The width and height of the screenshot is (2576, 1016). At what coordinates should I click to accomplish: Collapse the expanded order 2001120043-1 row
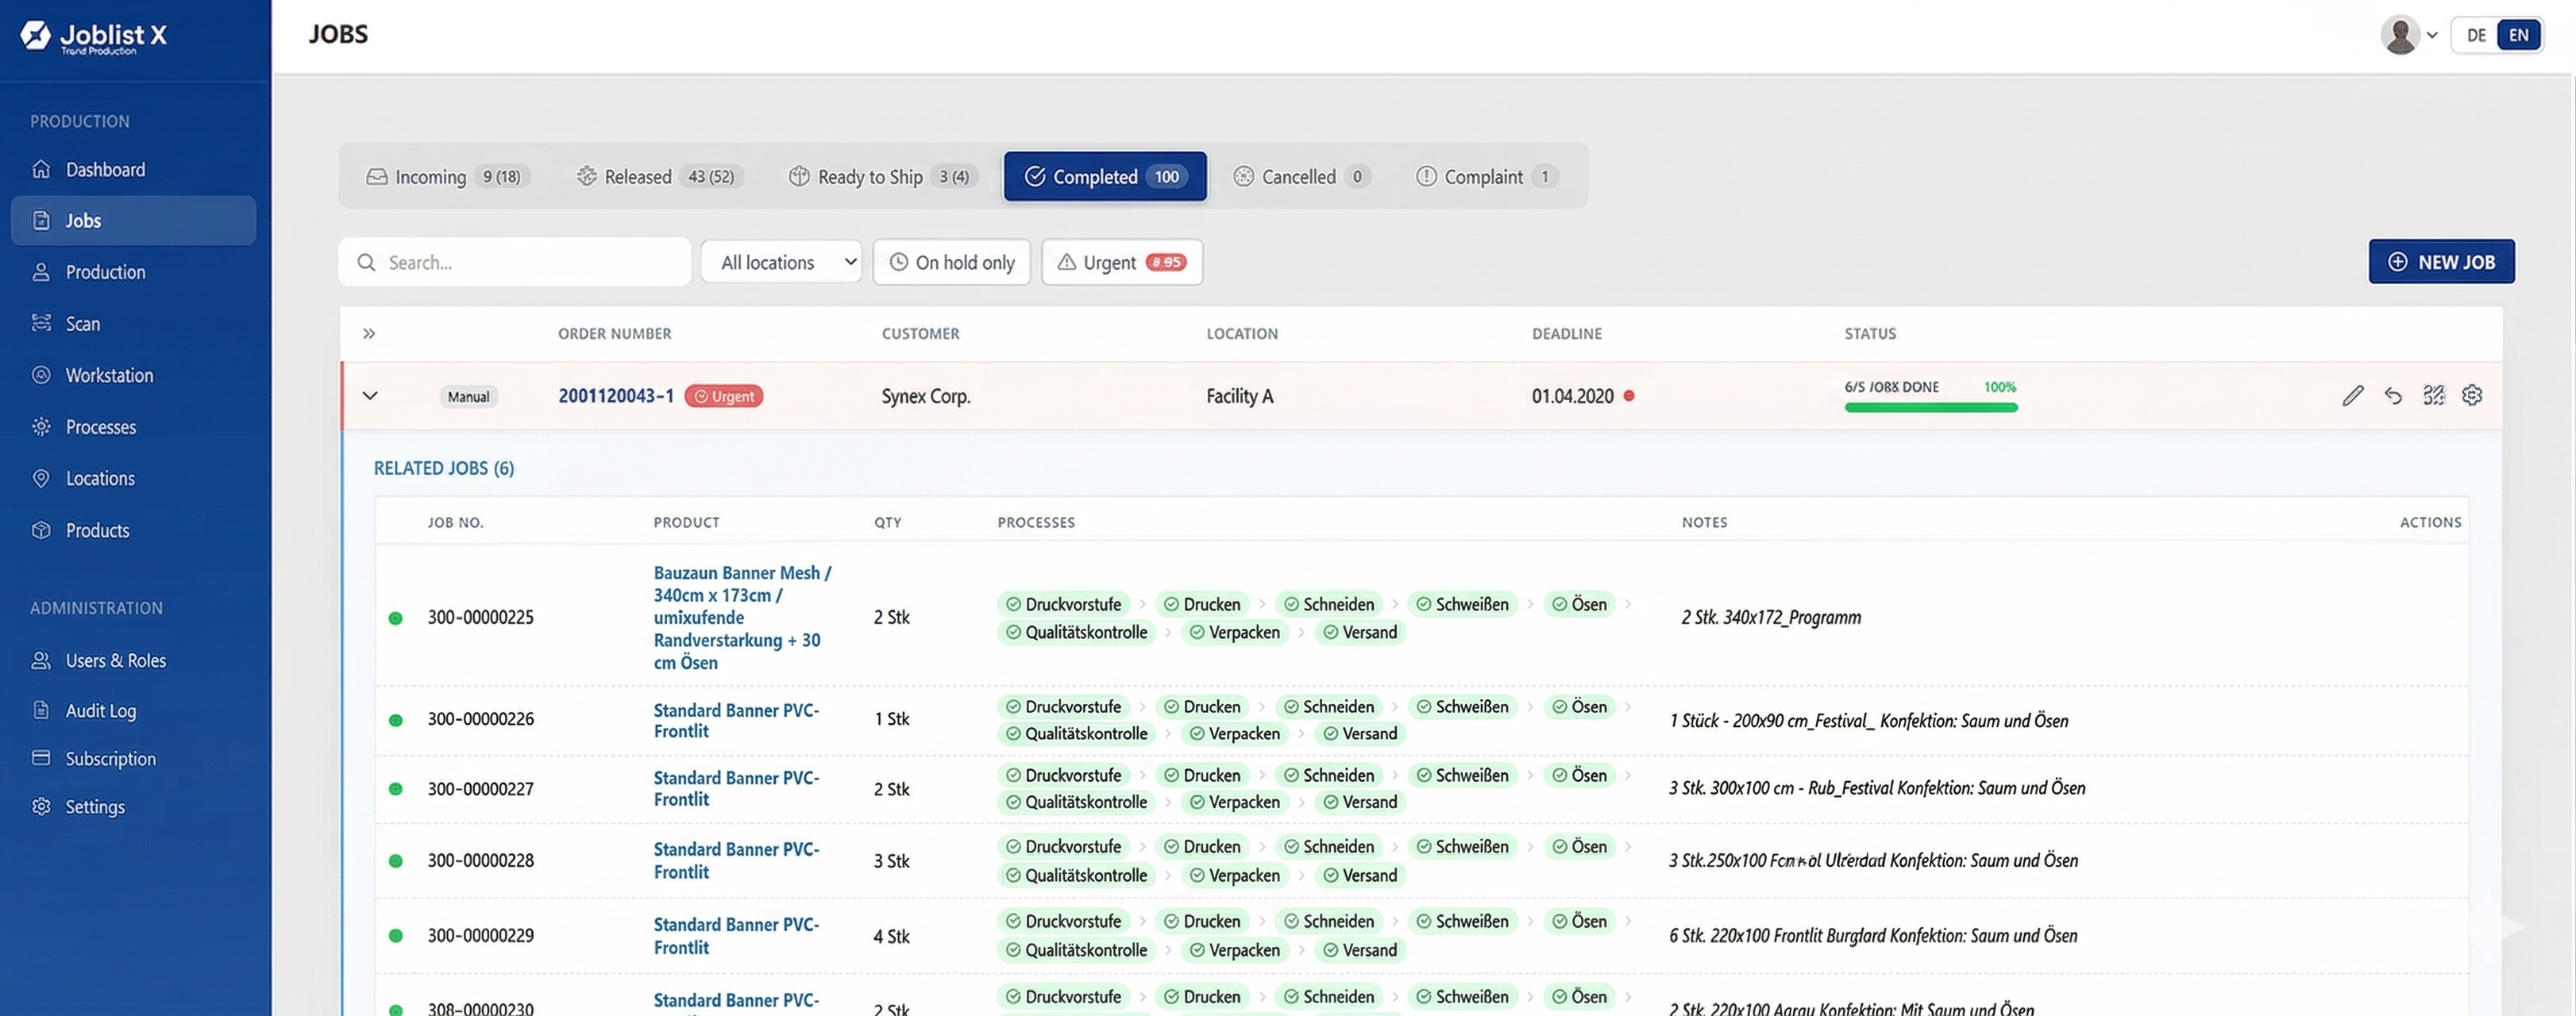pyautogui.click(x=370, y=396)
